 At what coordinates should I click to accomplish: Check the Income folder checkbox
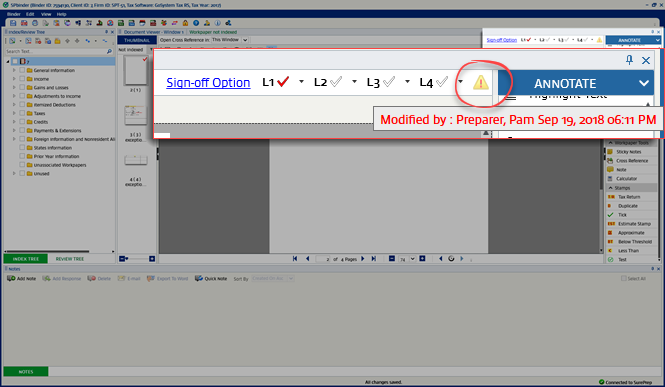22,79
